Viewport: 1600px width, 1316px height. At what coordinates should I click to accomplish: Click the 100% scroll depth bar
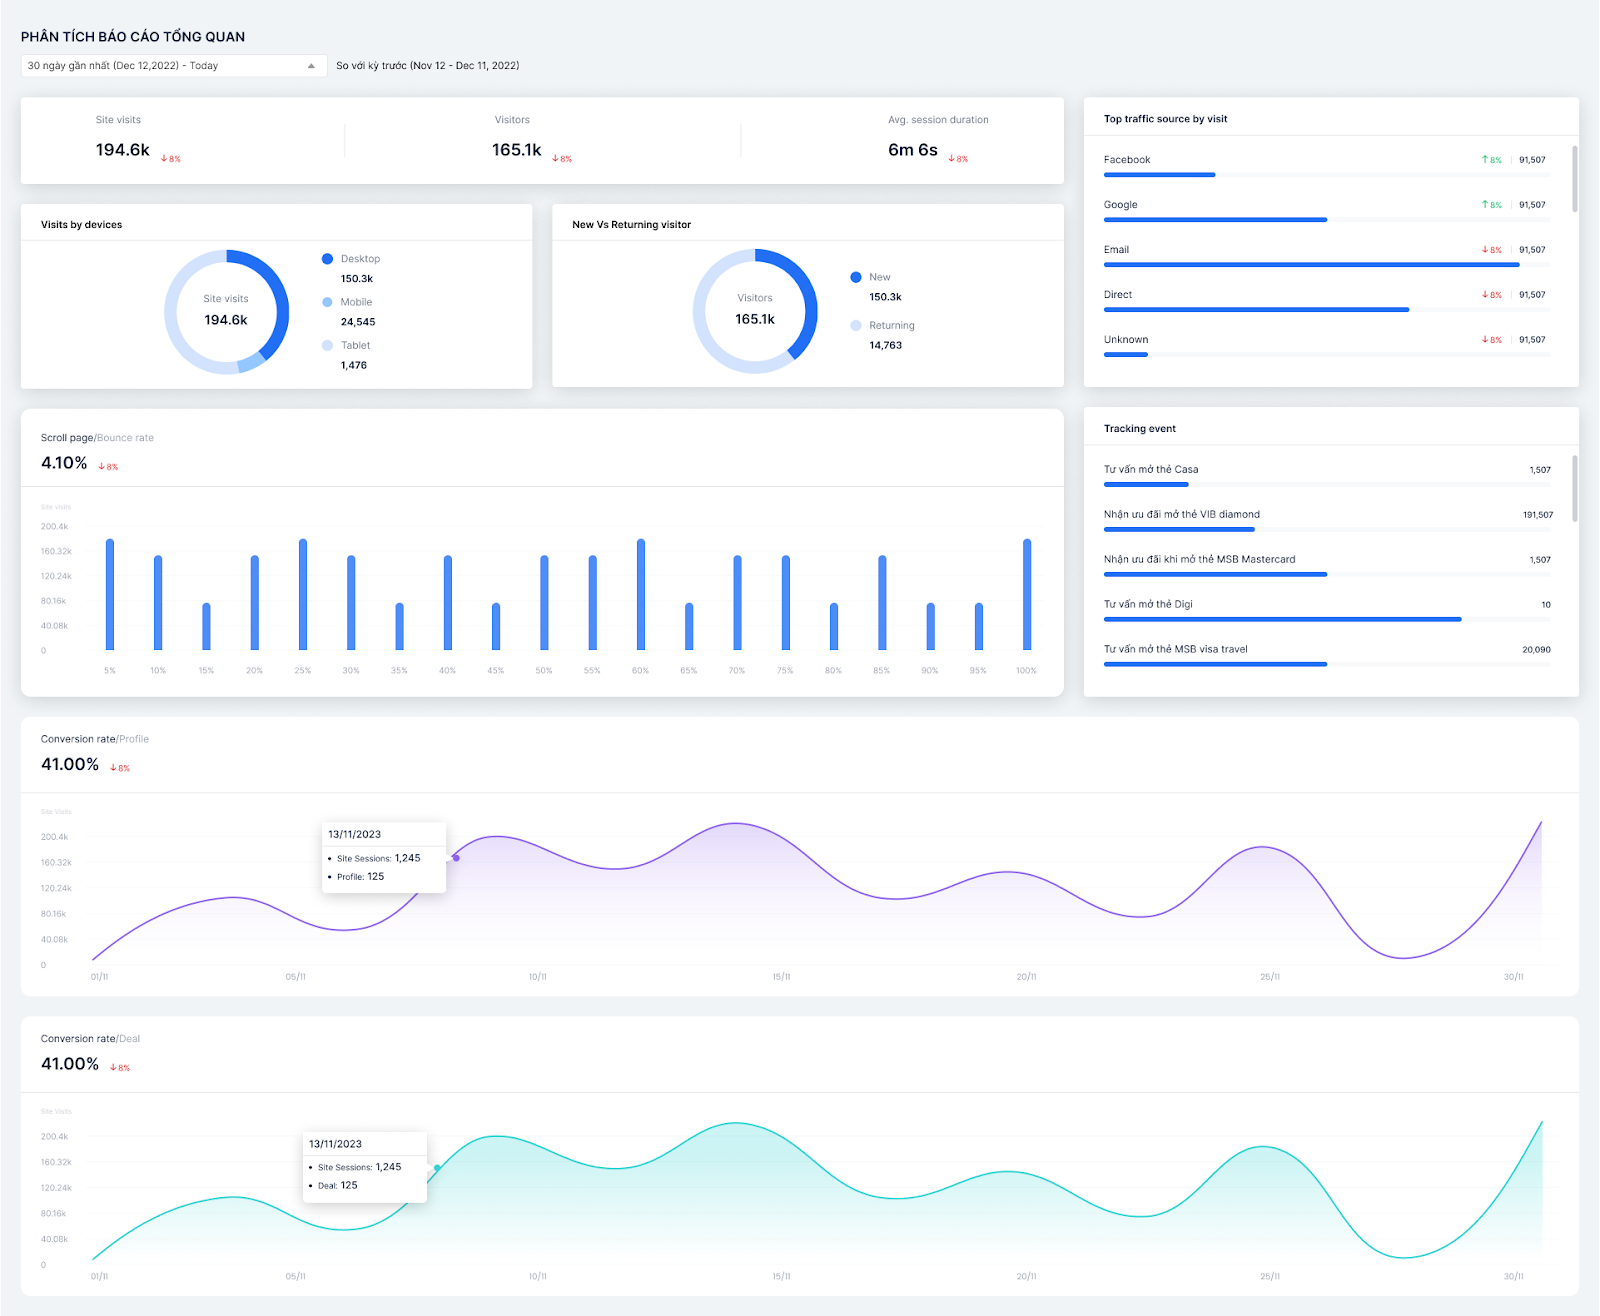point(1027,595)
